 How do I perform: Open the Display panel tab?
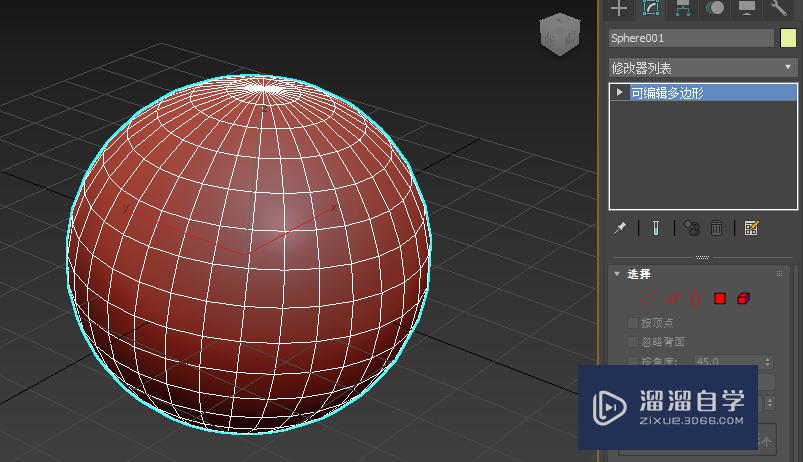click(x=747, y=8)
